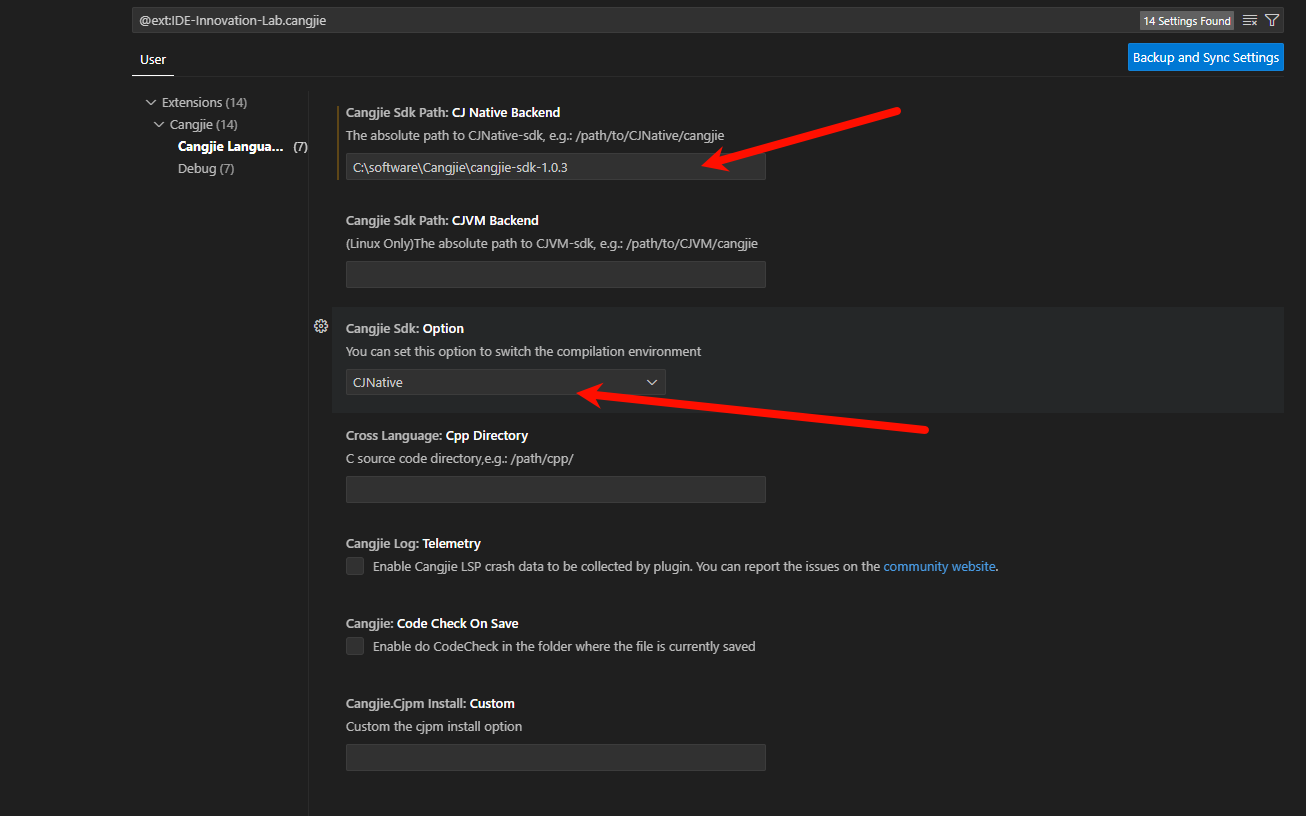
Task: Open the community website link
Action: click(x=939, y=566)
